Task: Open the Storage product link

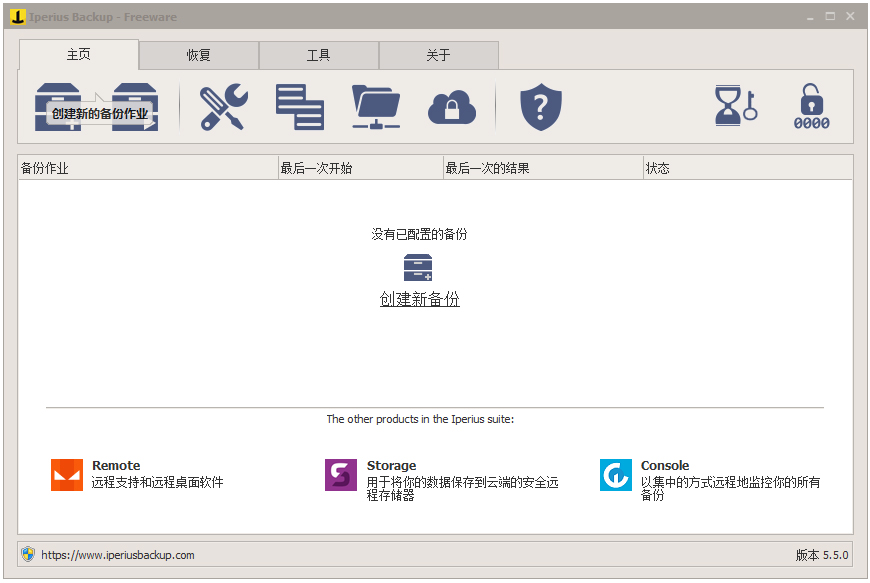Action: coord(391,465)
